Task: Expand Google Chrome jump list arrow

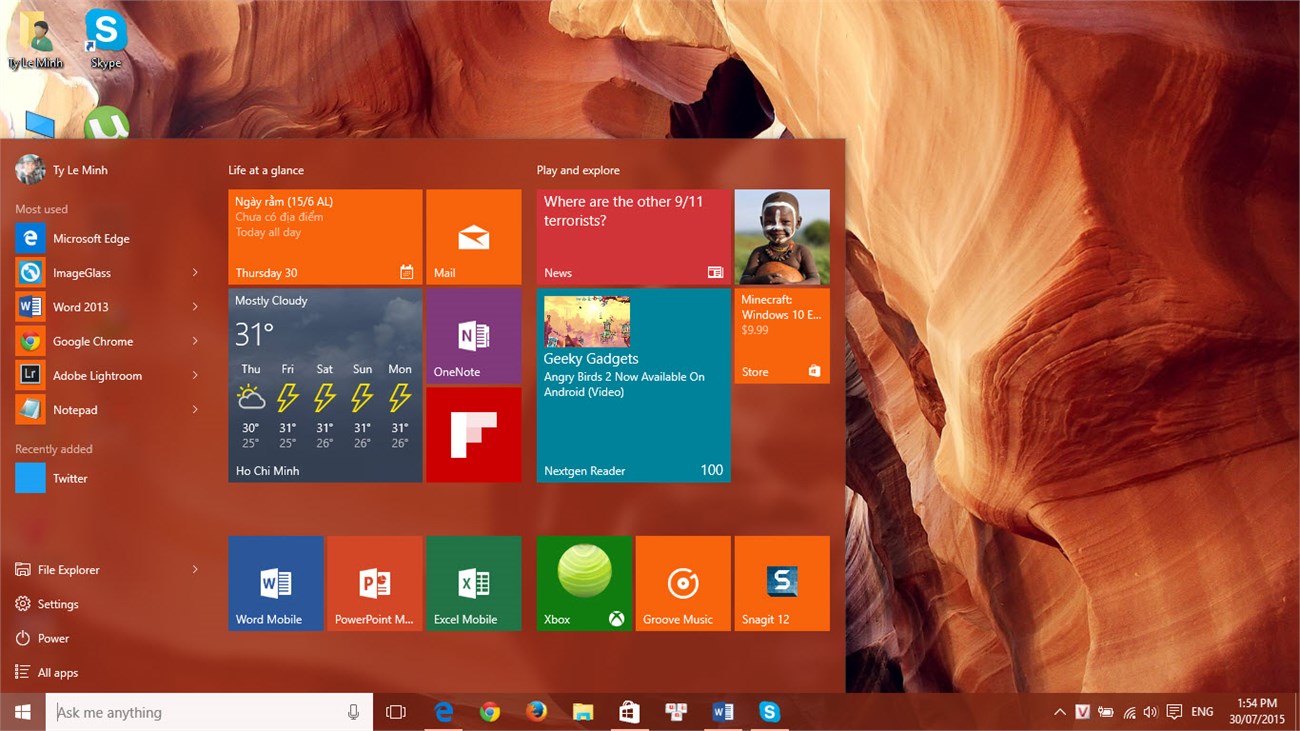Action: (195, 341)
